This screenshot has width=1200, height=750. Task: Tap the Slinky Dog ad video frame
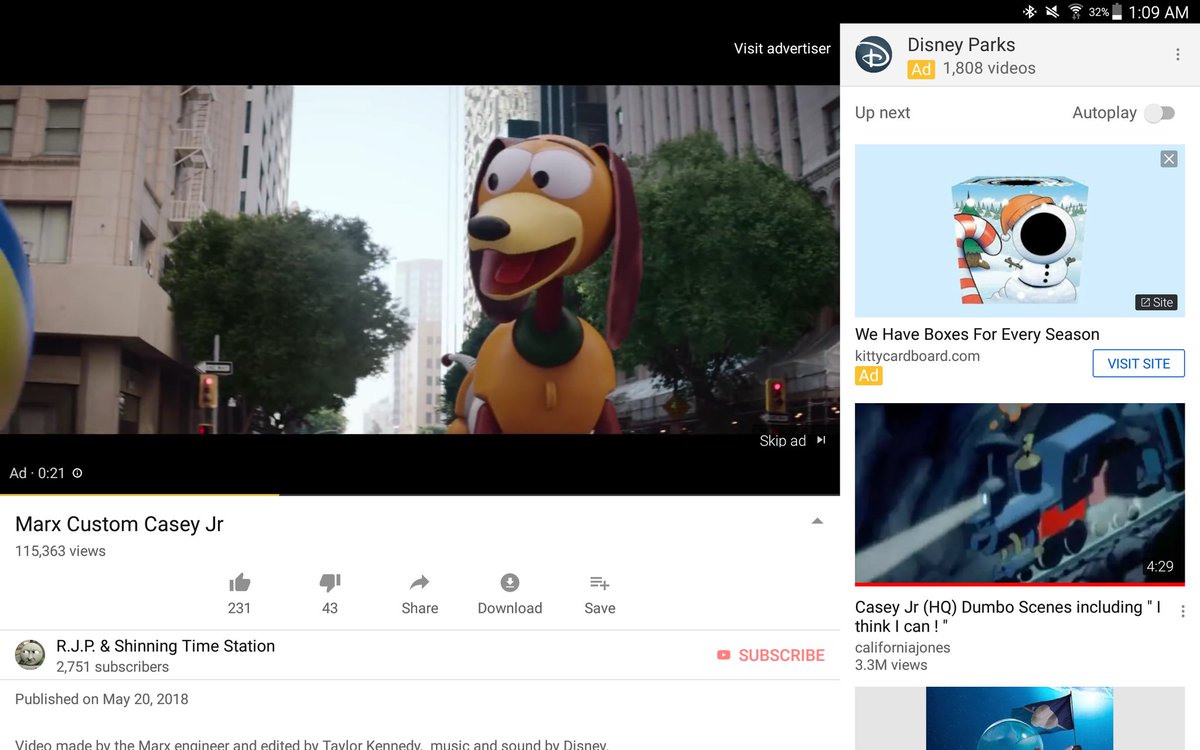click(420, 259)
